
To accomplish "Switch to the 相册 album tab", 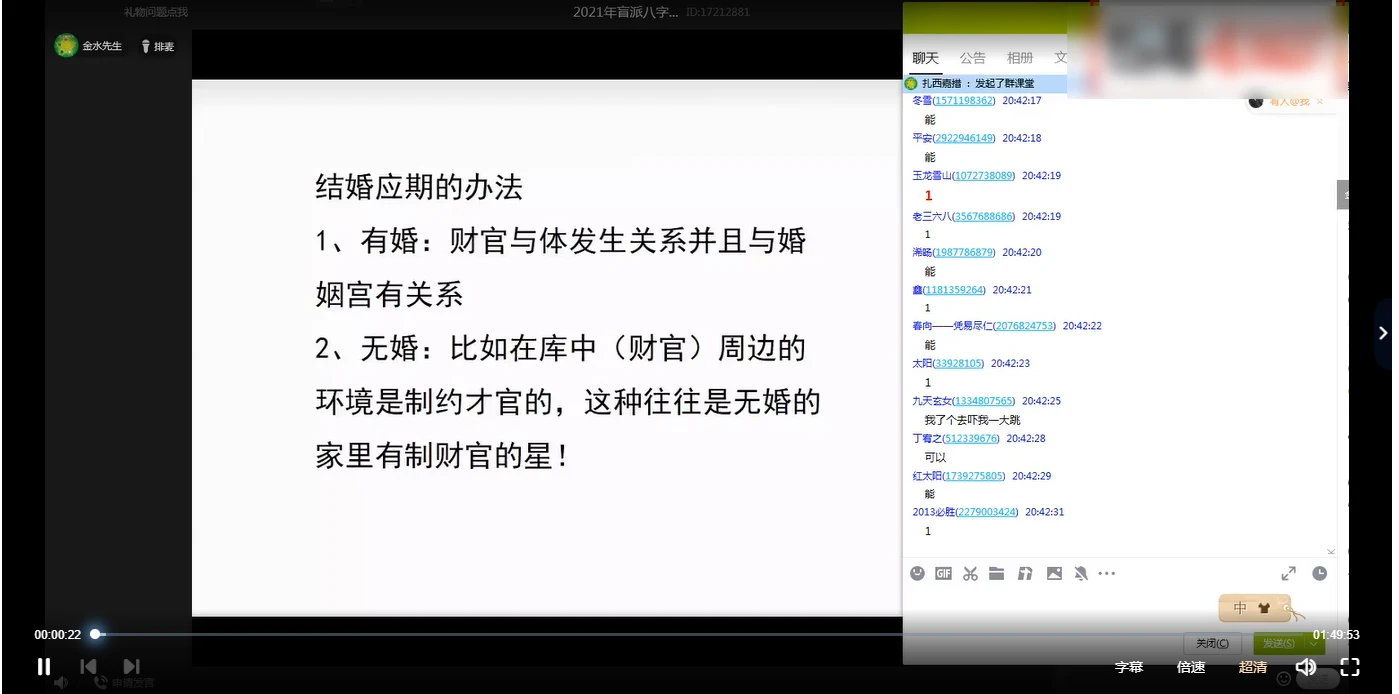I will pyautogui.click(x=1020, y=58).
